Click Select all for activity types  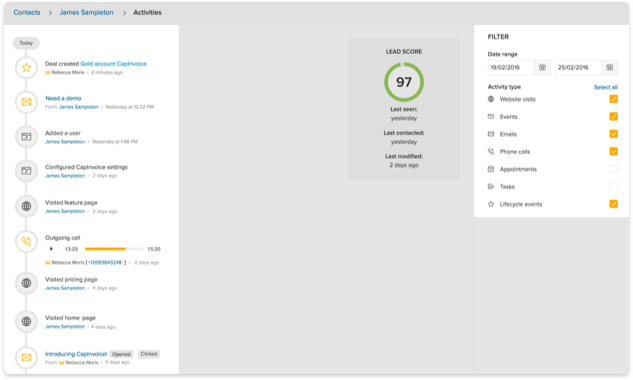606,87
